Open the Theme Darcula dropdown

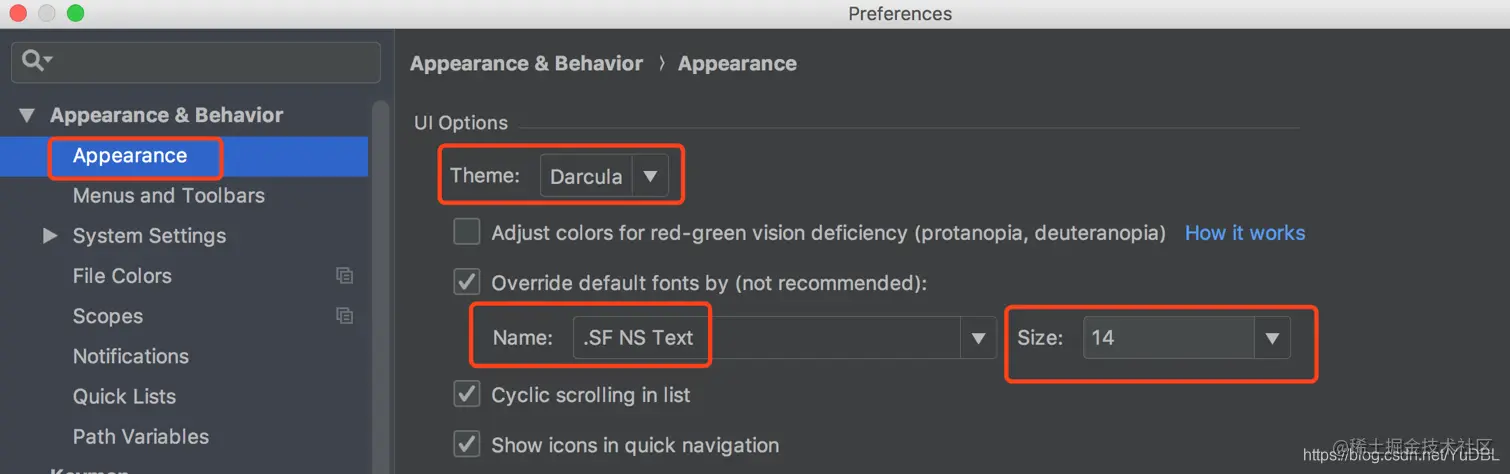[x=603, y=176]
